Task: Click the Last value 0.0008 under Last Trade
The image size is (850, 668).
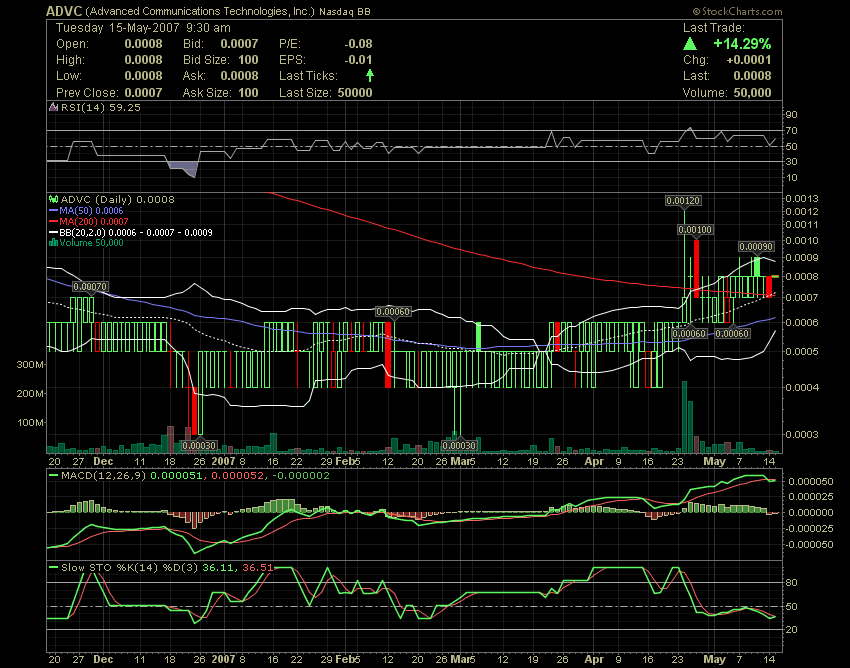Action: [752, 75]
